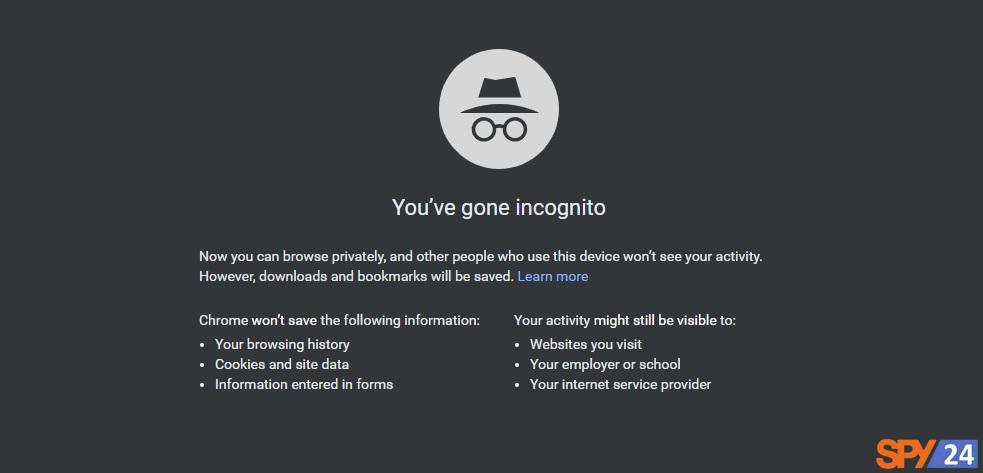Select 'Your employer or school' item
The image size is (983, 473).
coord(605,364)
